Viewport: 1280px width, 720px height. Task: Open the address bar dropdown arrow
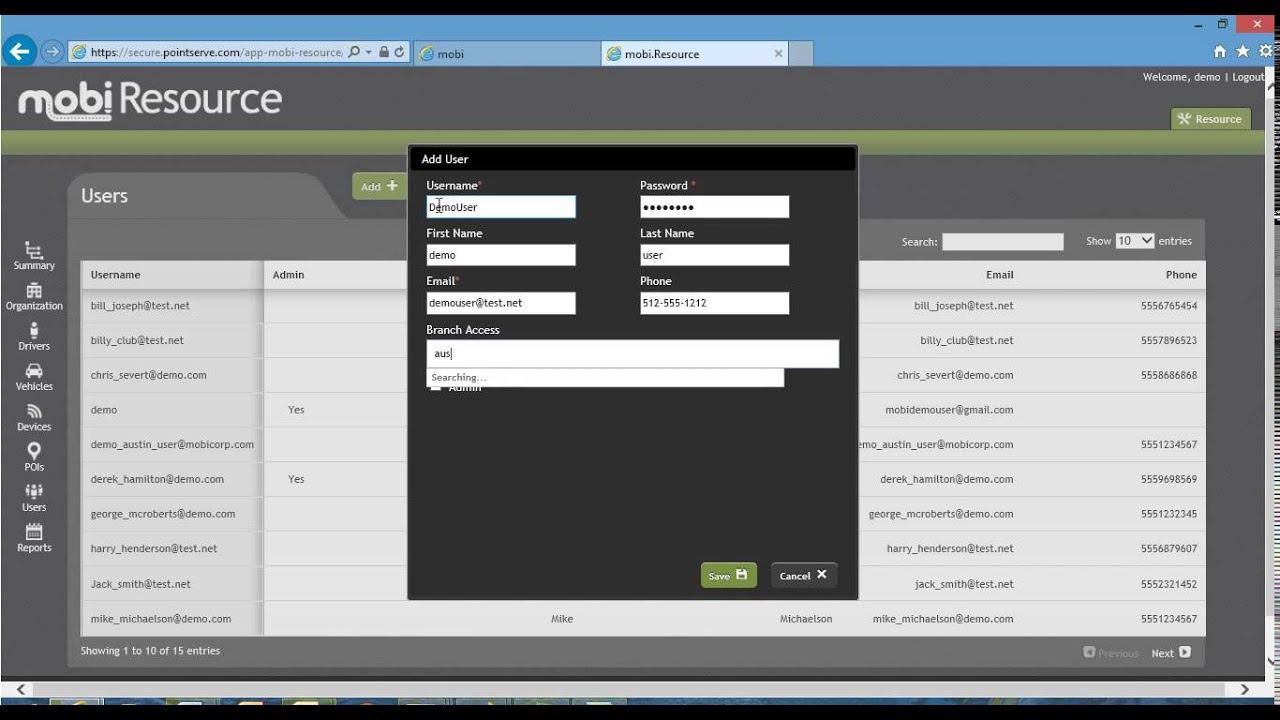pos(369,52)
